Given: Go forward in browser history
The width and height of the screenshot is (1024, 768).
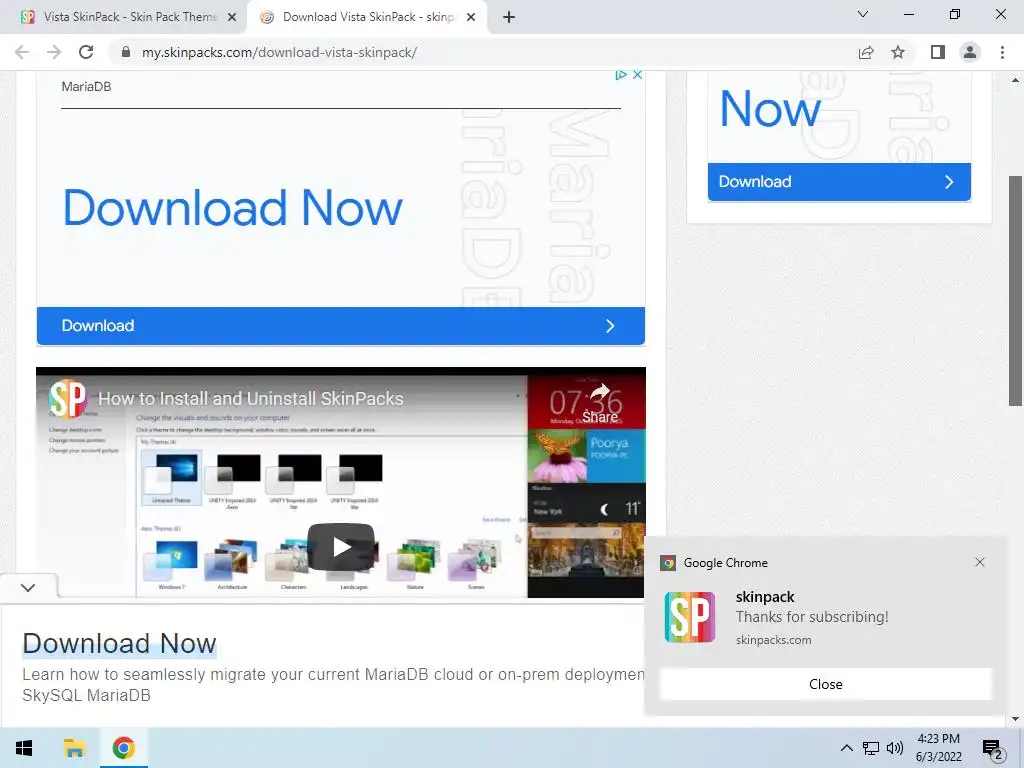Looking at the screenshot, I should [54, 52].
